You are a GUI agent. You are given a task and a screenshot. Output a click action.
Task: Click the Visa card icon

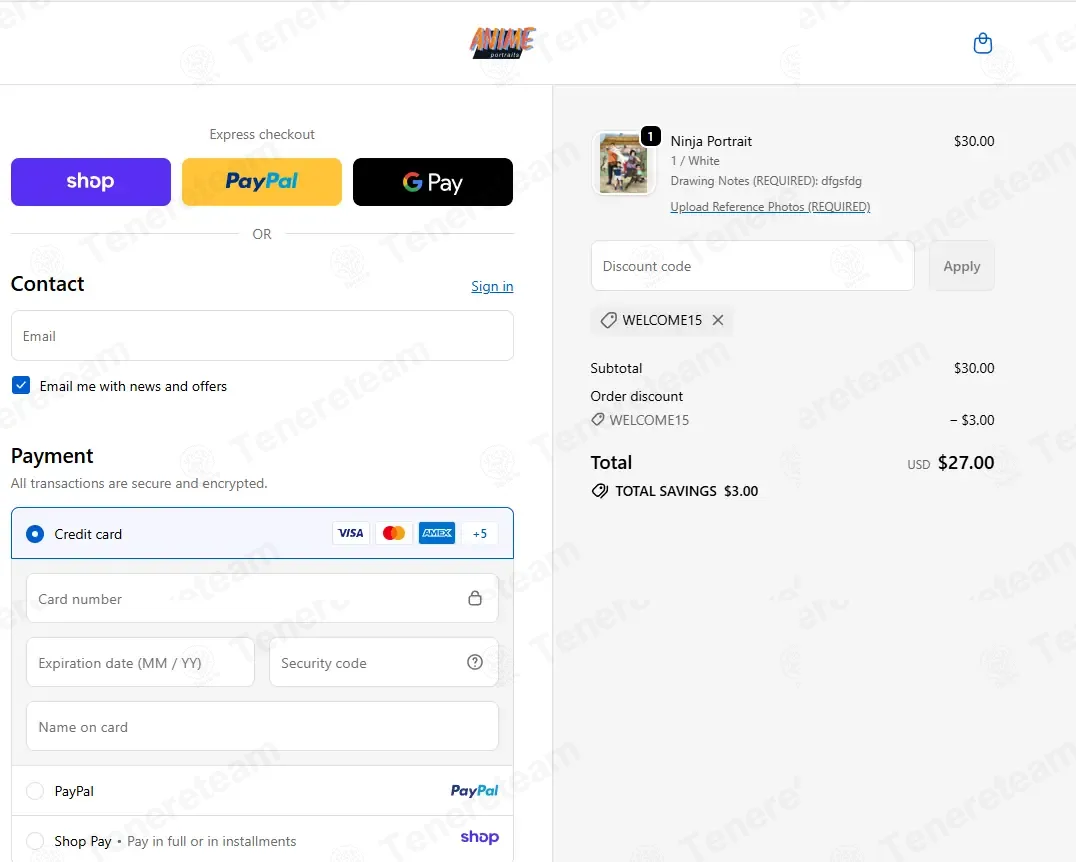pyautogui.click(x=351, y=533)
